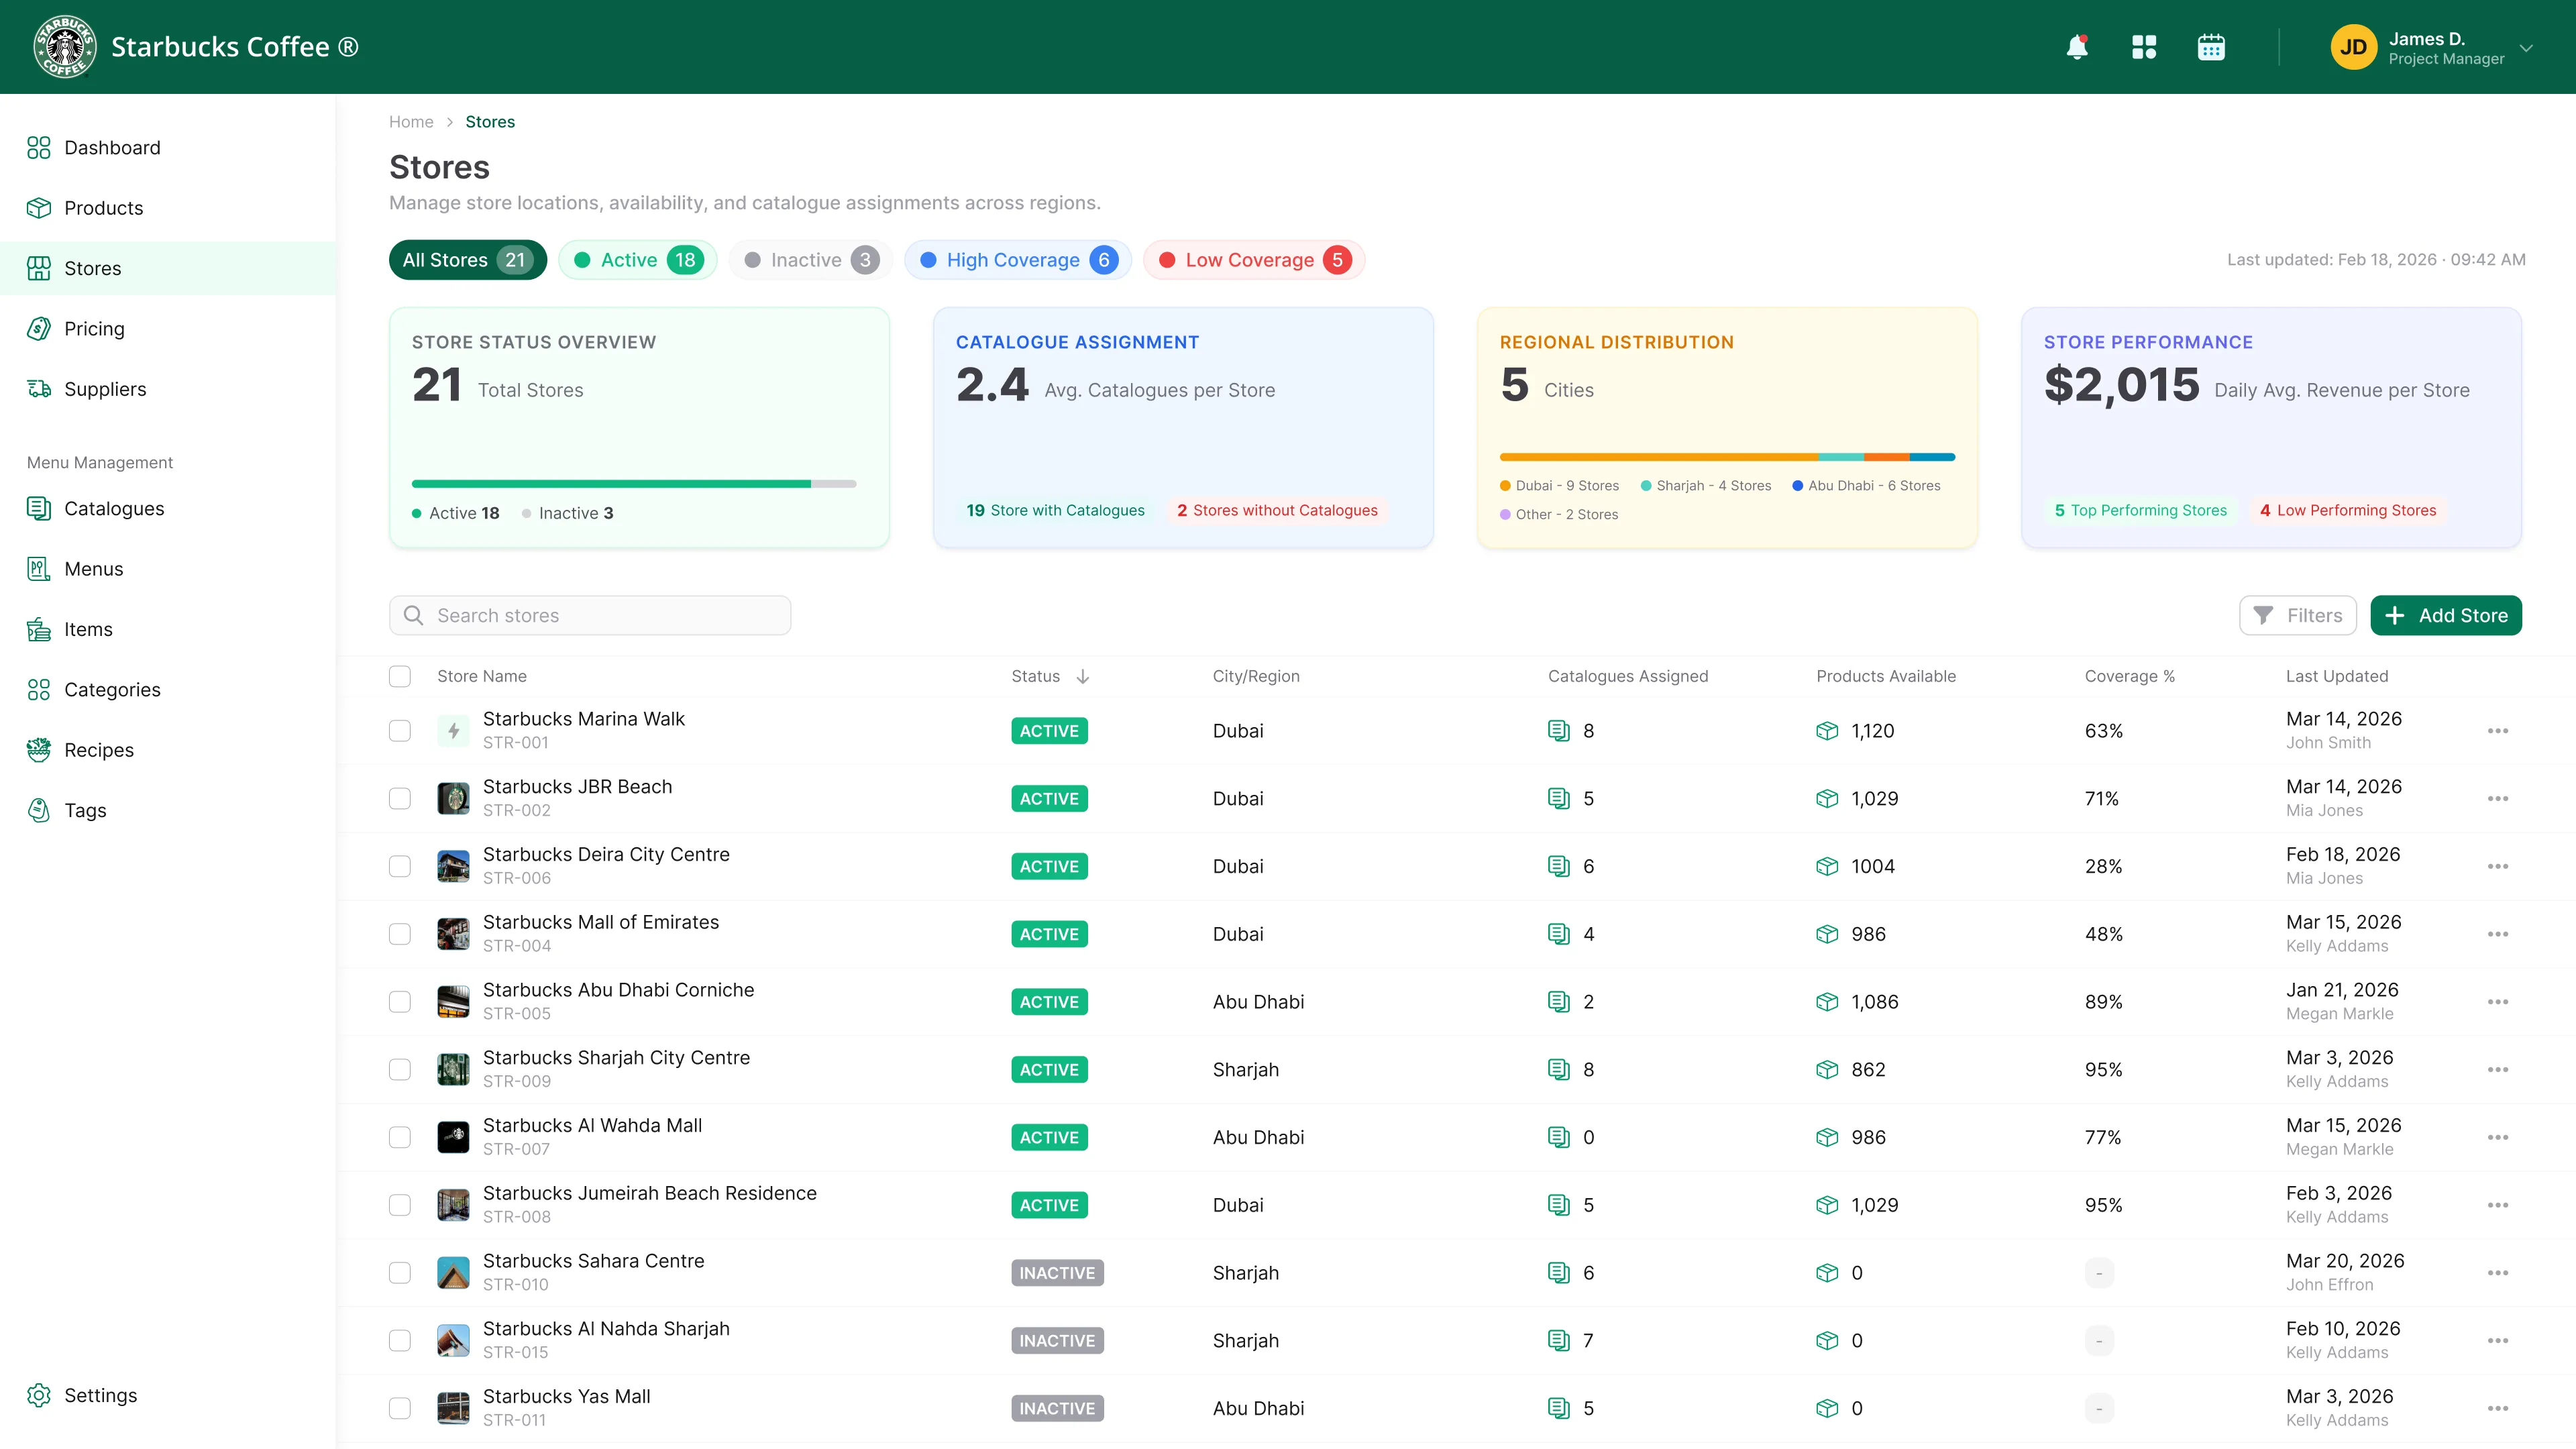Open the notifications bell
This screenshot has height=1449, width=2576.
(x=2077, y=47)
